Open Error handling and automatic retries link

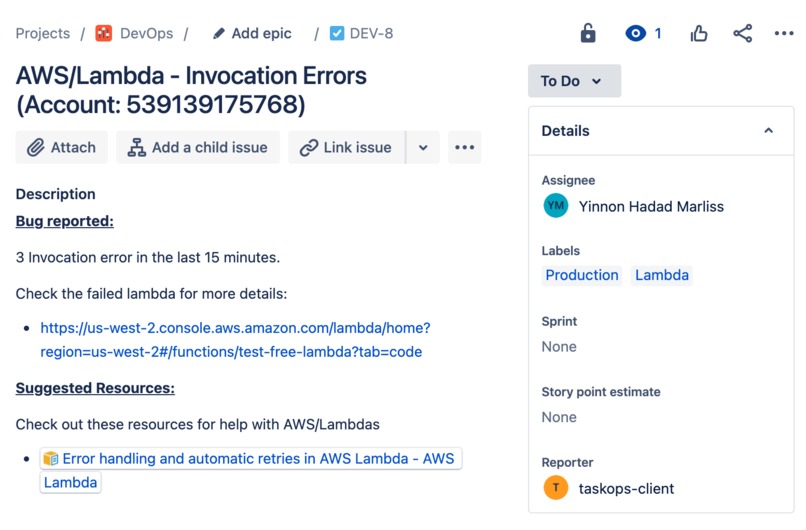[x=251, y=470]
